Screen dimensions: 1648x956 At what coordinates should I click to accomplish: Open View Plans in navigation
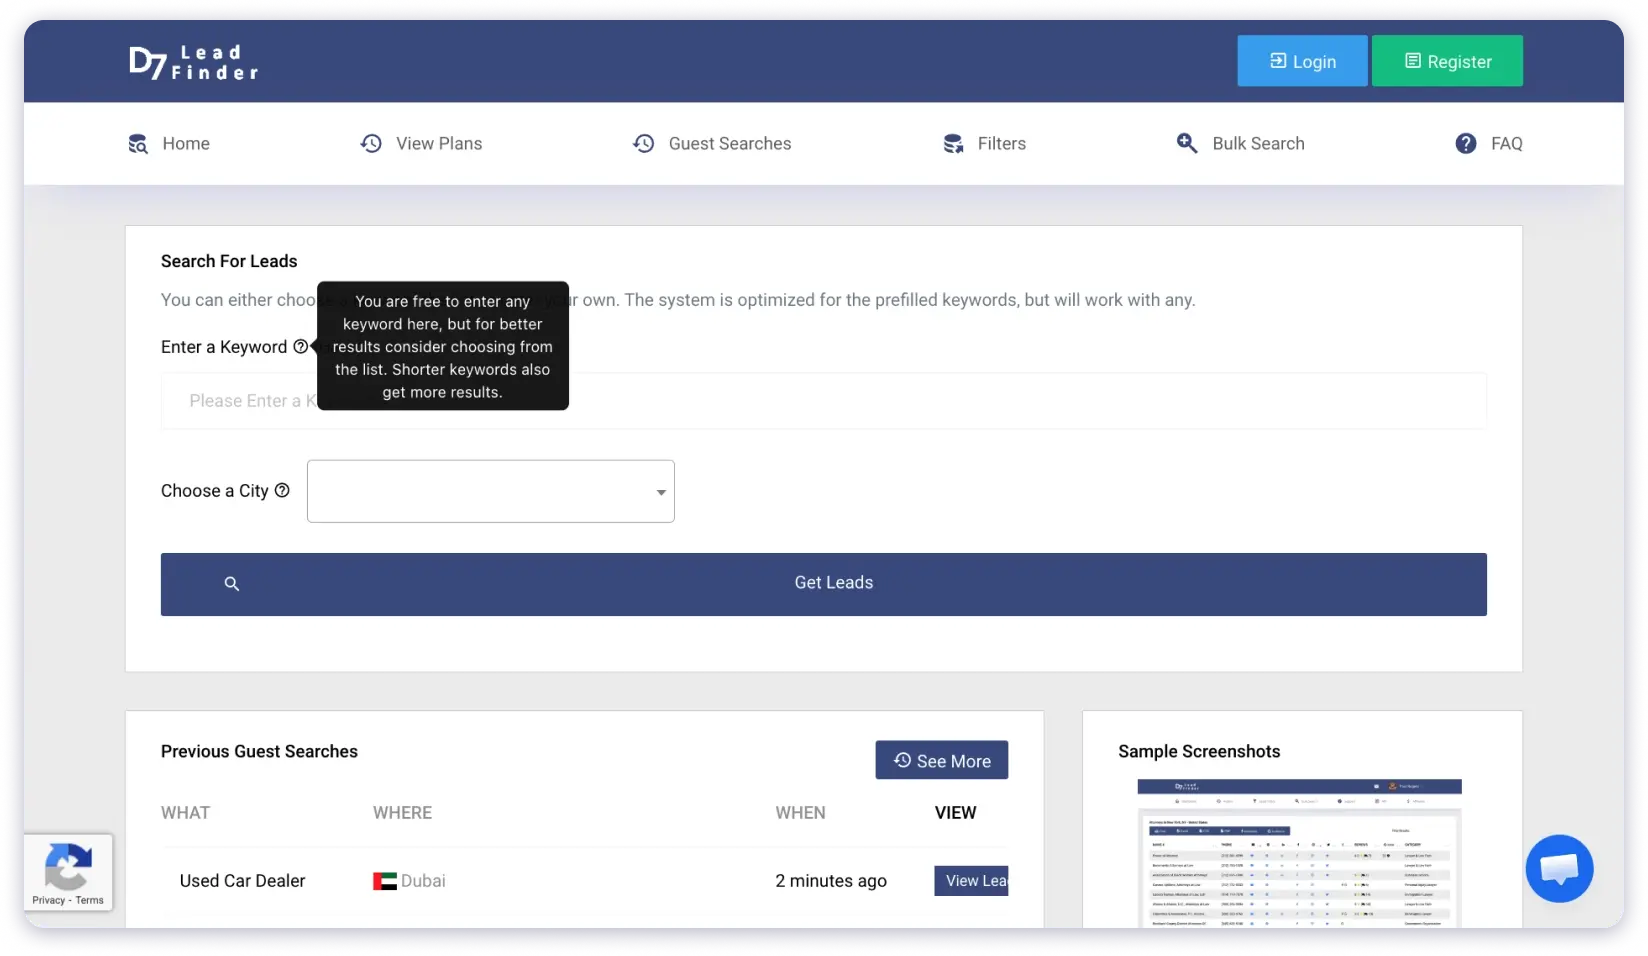point(438,144)
